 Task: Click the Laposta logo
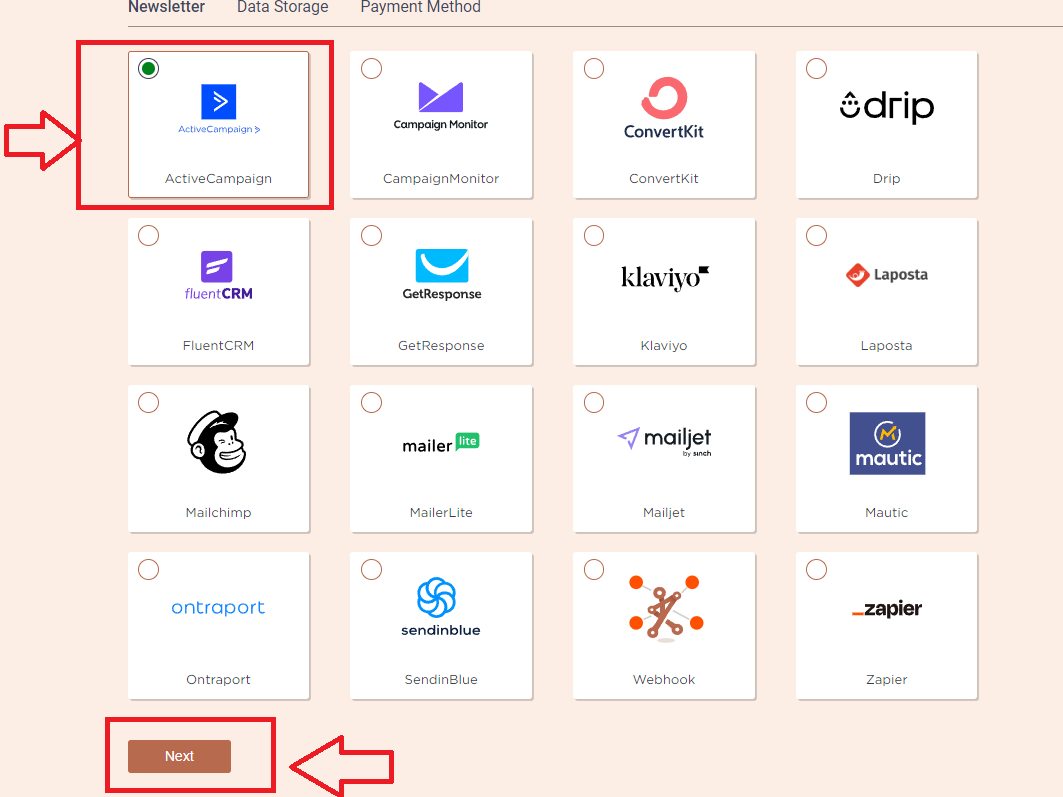887,274
